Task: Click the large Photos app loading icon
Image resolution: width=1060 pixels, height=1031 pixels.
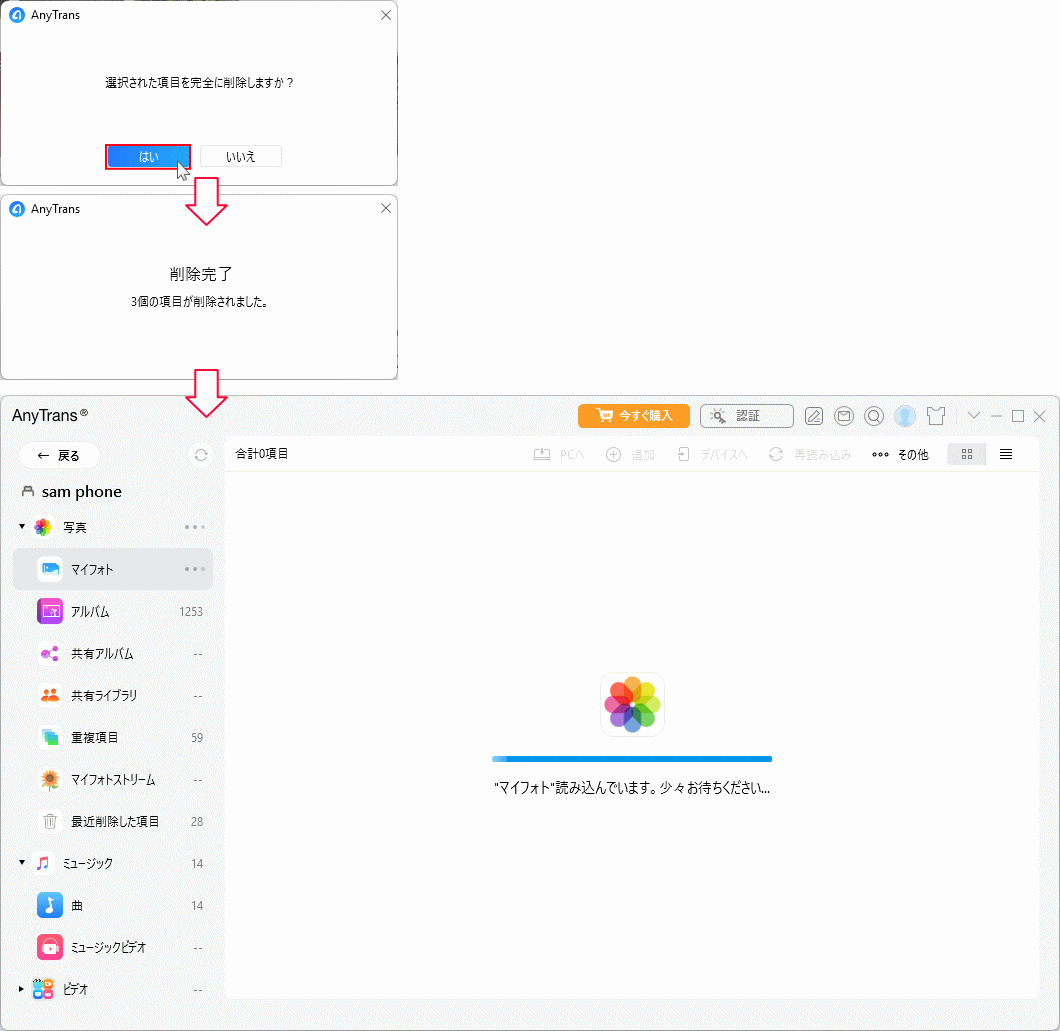Action: (x=632, y=704)
